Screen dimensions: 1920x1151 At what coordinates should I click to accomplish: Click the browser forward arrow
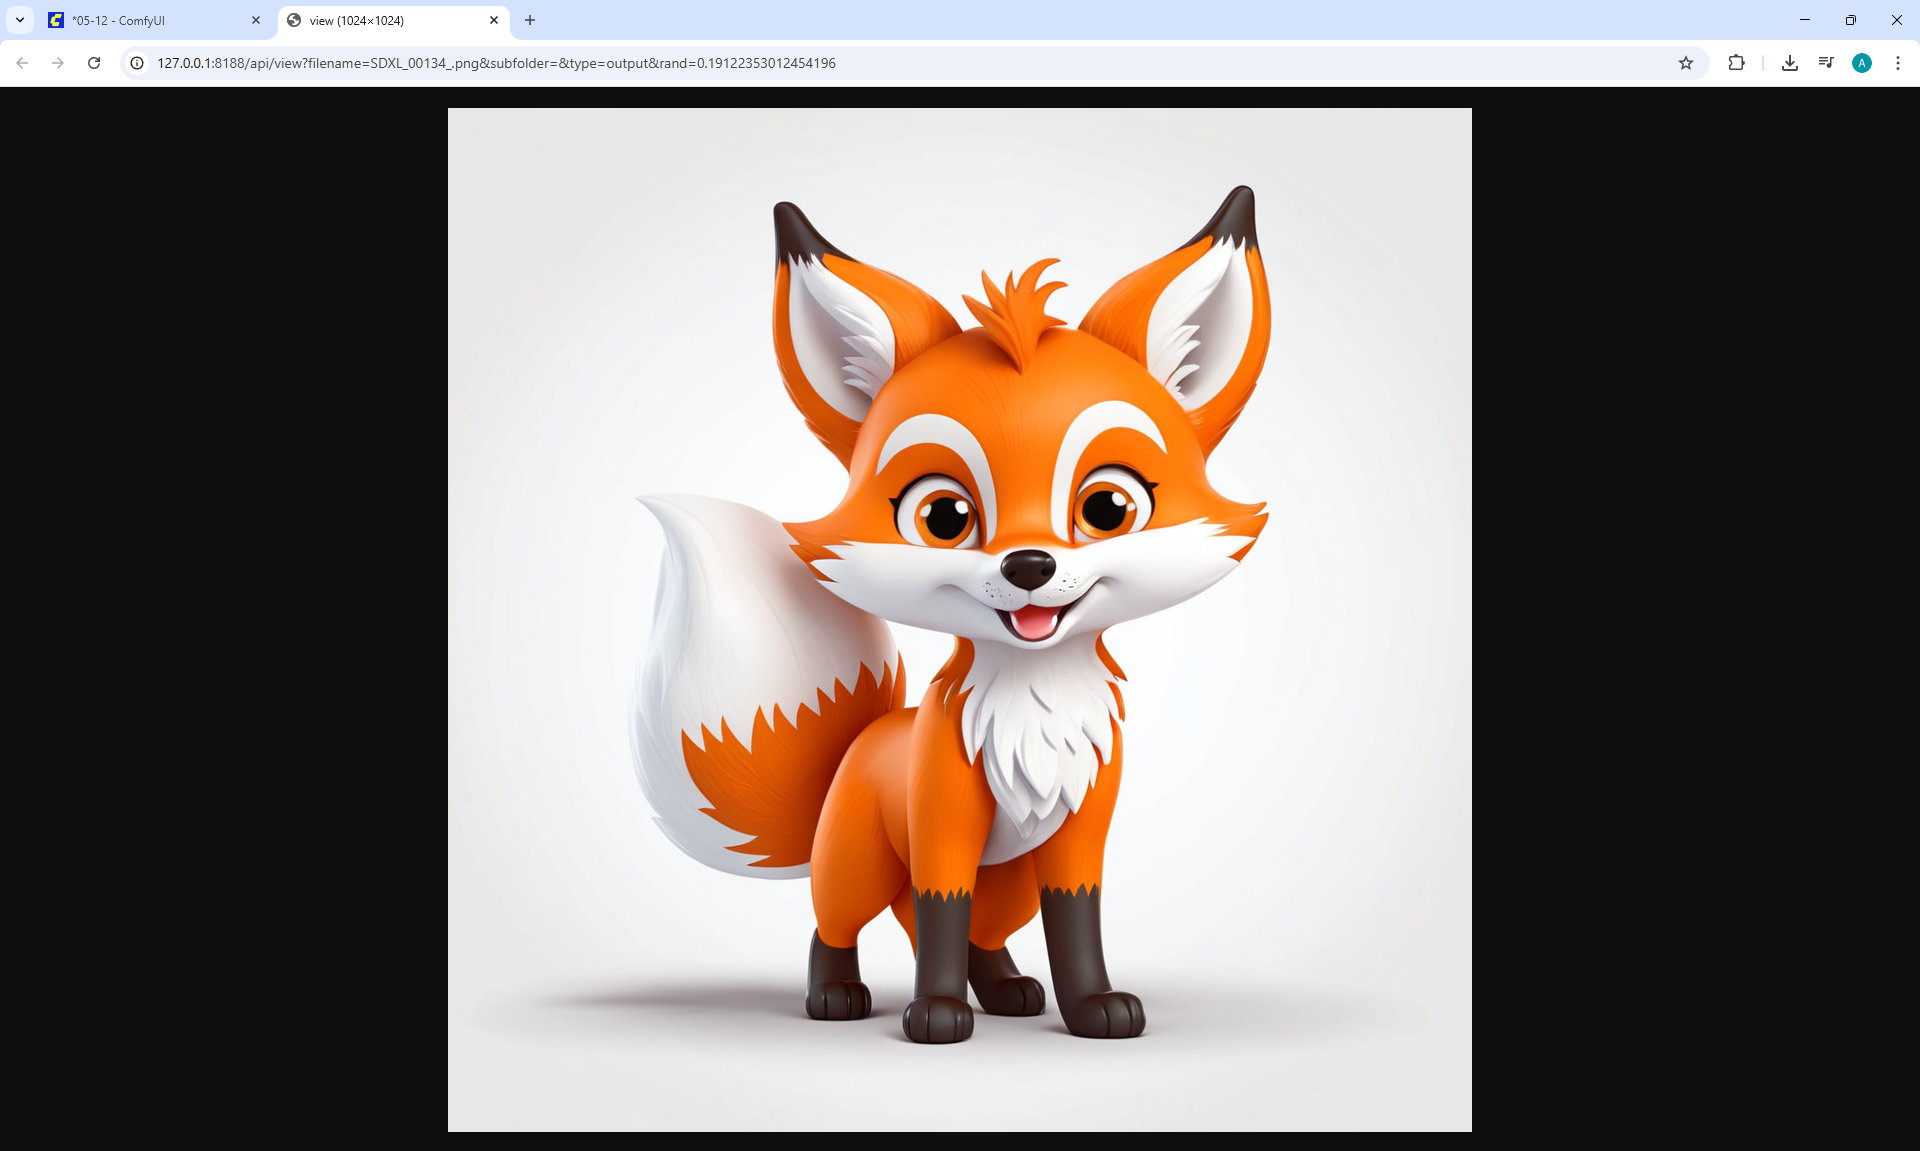pyautogui.click(x=58, y=63)
